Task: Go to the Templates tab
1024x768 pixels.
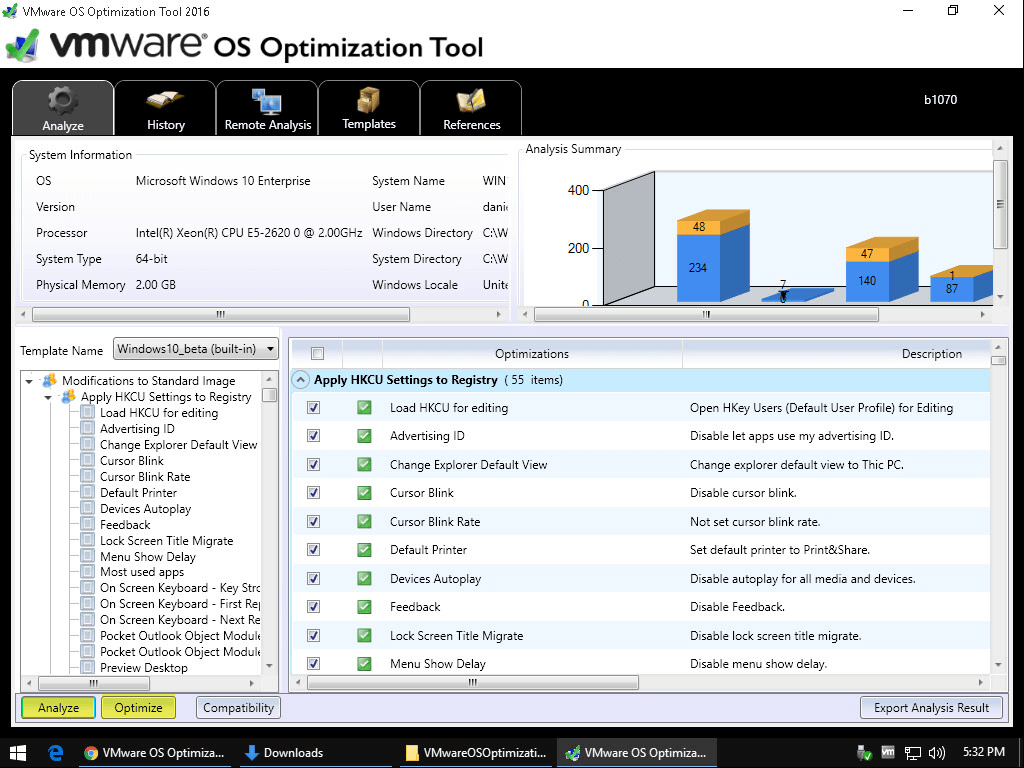Action: point(369,108)
